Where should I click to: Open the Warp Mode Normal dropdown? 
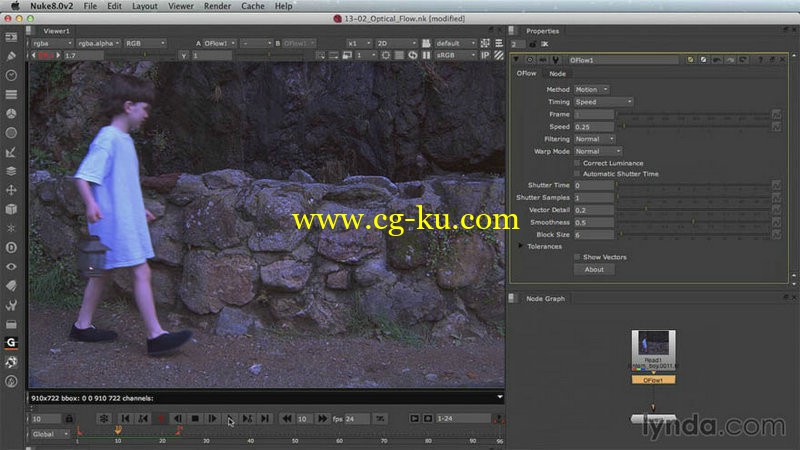(598, 152)
